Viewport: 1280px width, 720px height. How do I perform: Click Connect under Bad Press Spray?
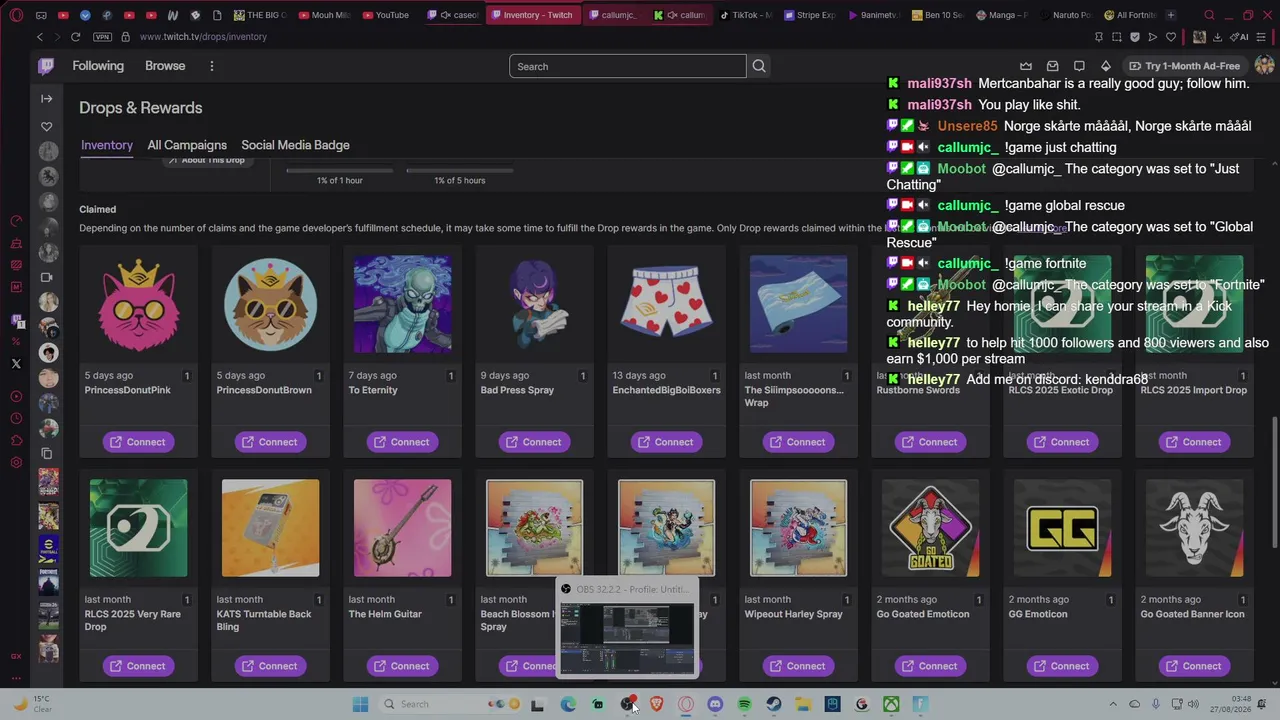pos(534,442)
